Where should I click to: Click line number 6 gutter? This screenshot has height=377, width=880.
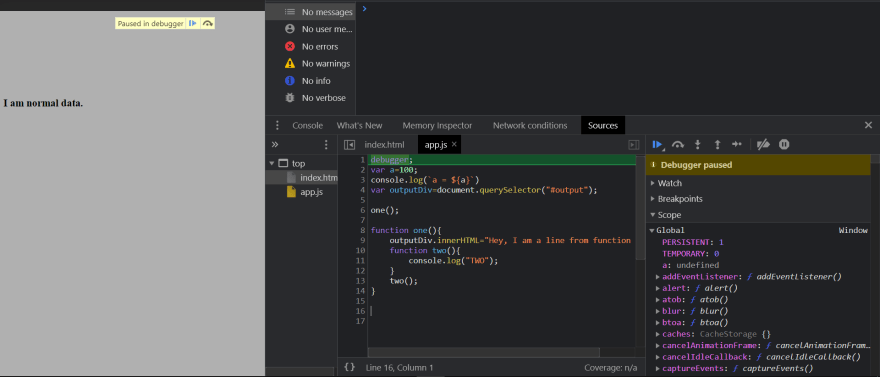click(x=363, y=210)
